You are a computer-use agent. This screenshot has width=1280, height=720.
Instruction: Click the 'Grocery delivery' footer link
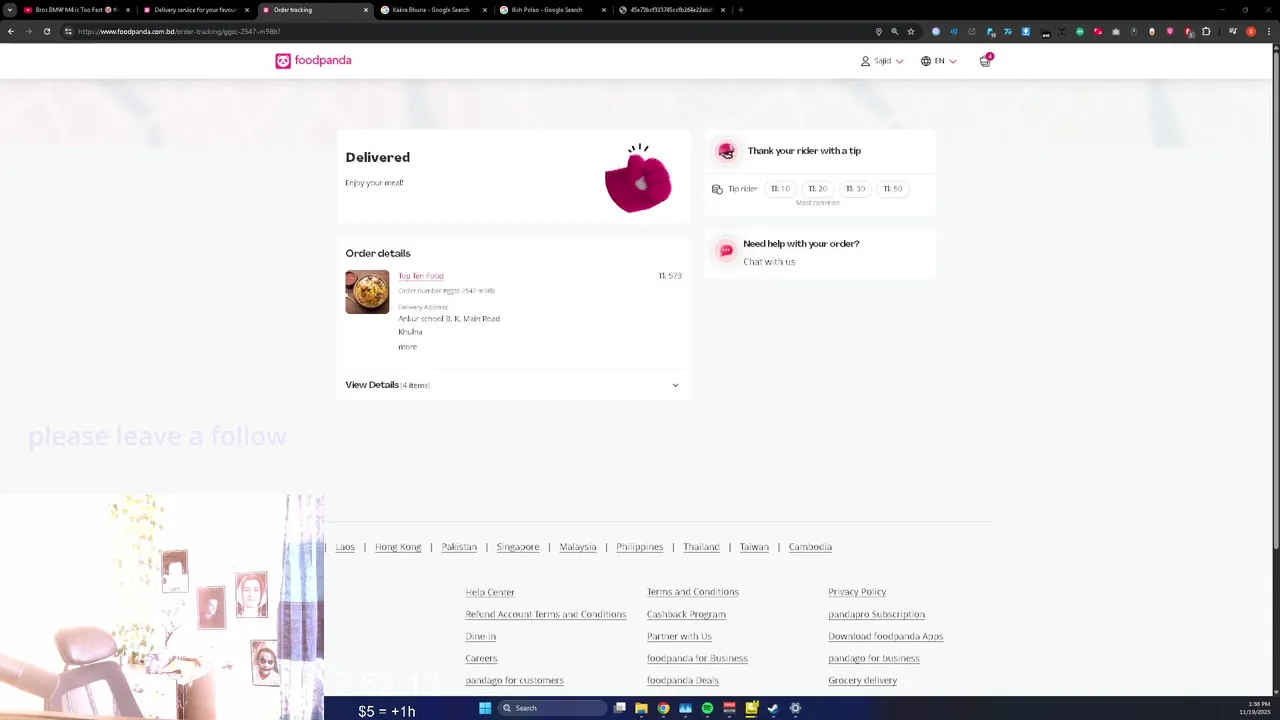tap(862, 680)
